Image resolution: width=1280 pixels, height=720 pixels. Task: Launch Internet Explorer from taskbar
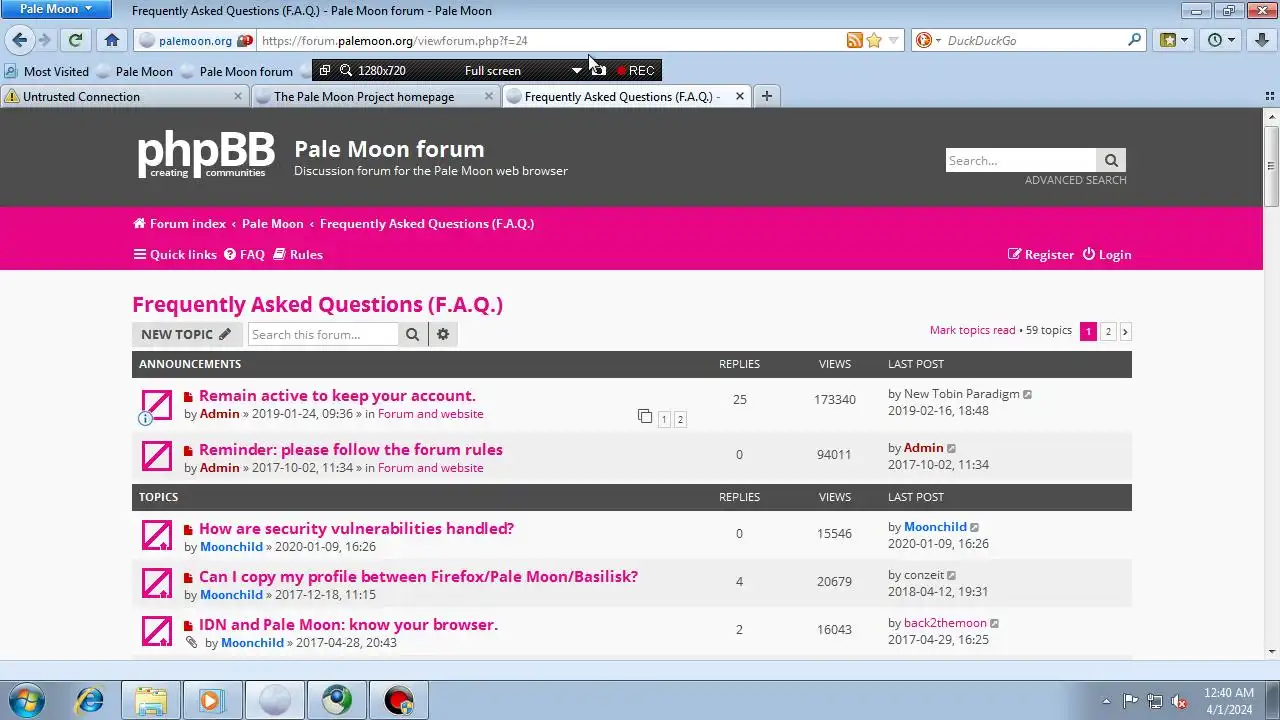(x=89, y=700)
